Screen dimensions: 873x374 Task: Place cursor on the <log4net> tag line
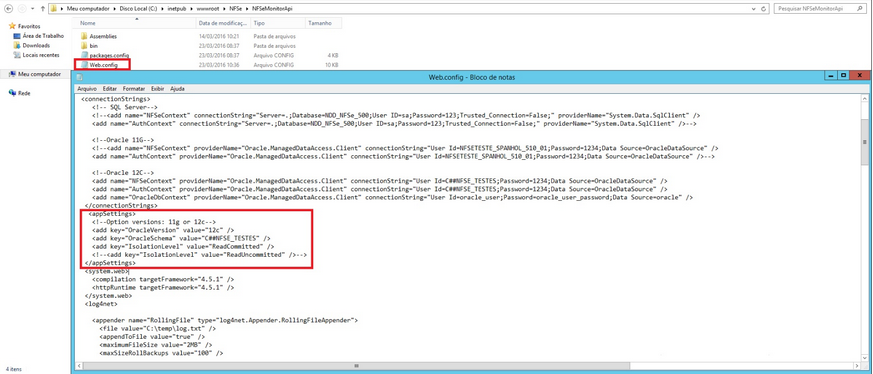100,304
